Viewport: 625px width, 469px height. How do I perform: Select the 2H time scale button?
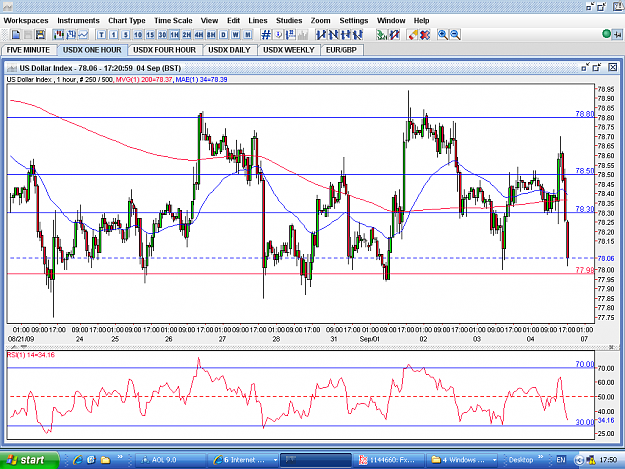coord(187,35)
